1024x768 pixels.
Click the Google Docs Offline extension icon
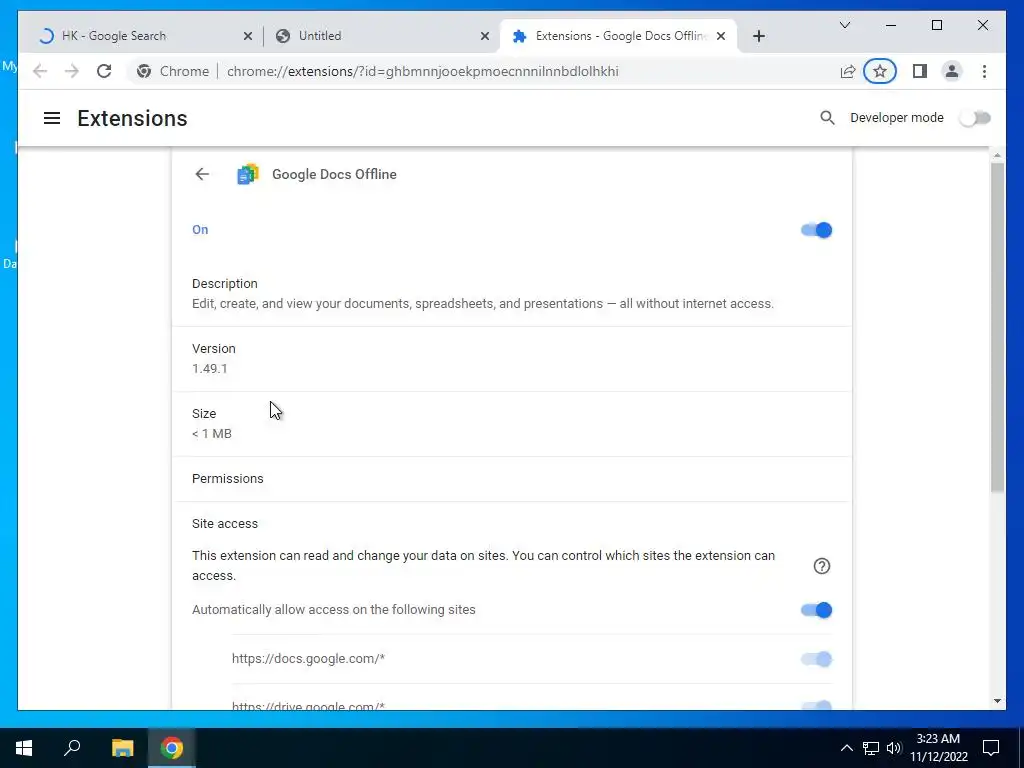click(248, 174)
